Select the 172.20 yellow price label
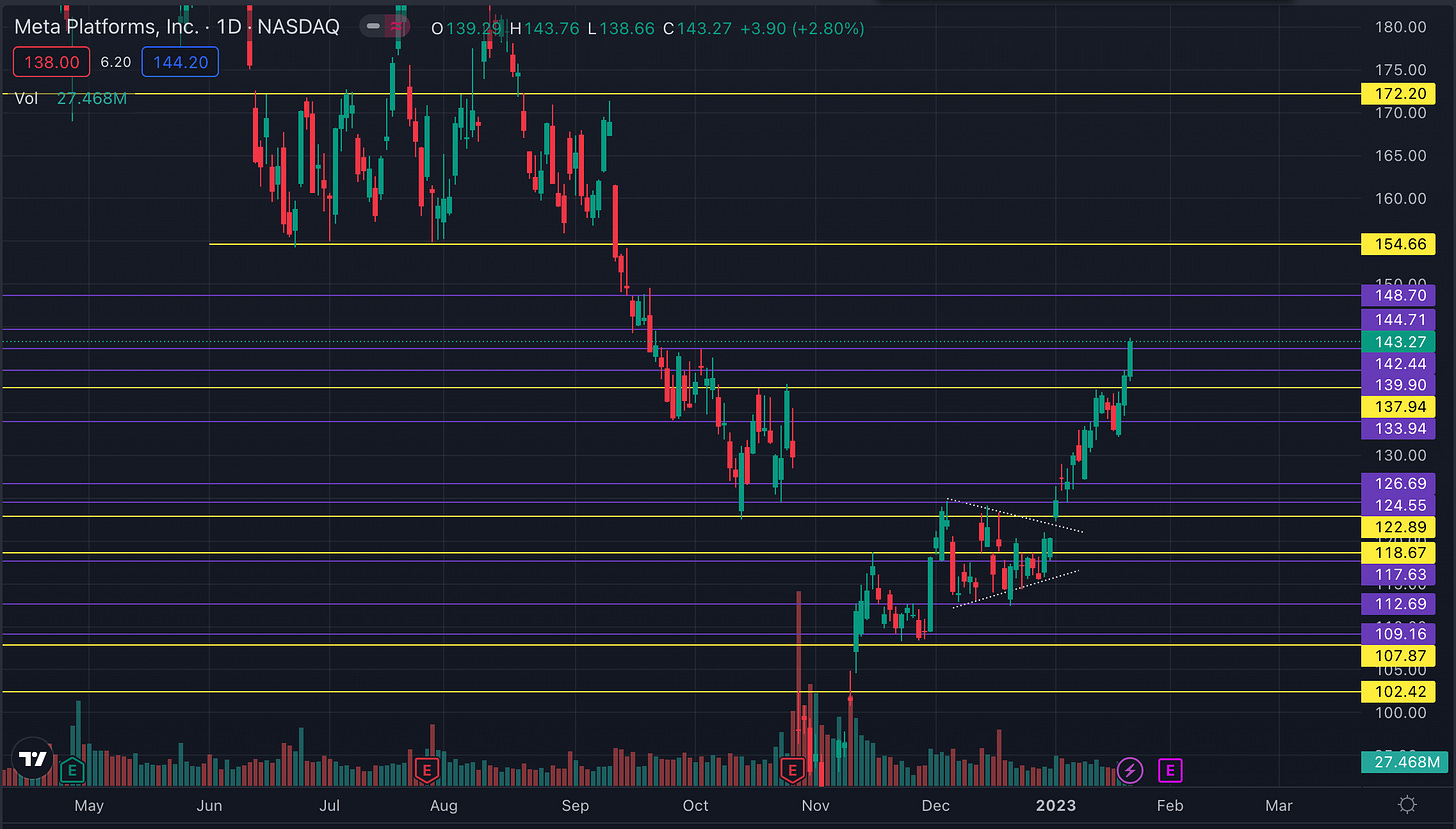The width and height of the screenshot is (1456, 829). pos(1399,94)
